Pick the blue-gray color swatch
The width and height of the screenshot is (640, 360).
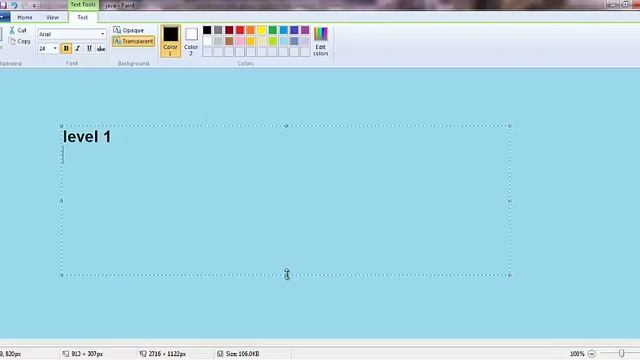pyautogui.click(x=294, y=41)
